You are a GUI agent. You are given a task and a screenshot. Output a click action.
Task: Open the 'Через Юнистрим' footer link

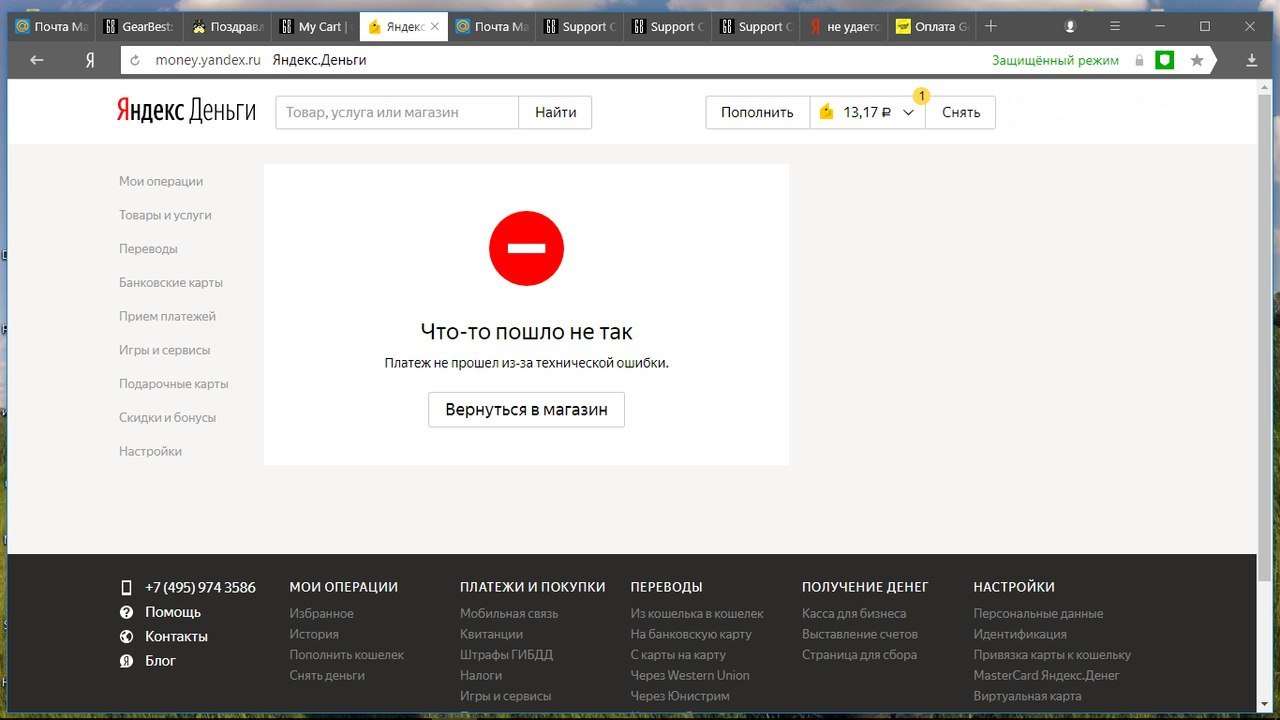click(x=680, y=696)
